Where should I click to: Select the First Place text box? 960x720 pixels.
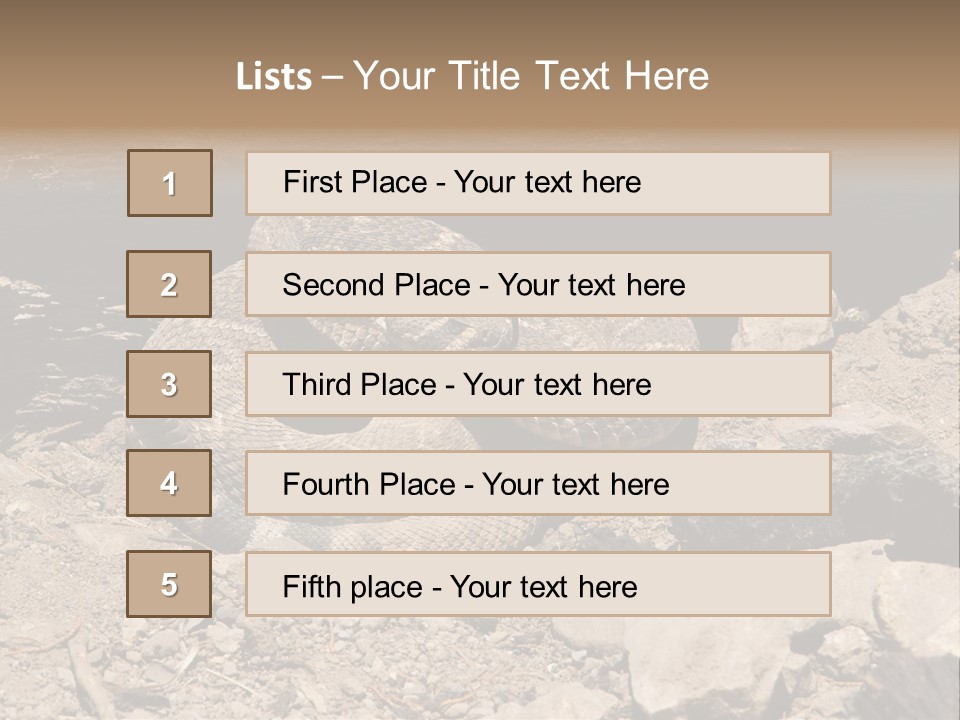(538, 183)
